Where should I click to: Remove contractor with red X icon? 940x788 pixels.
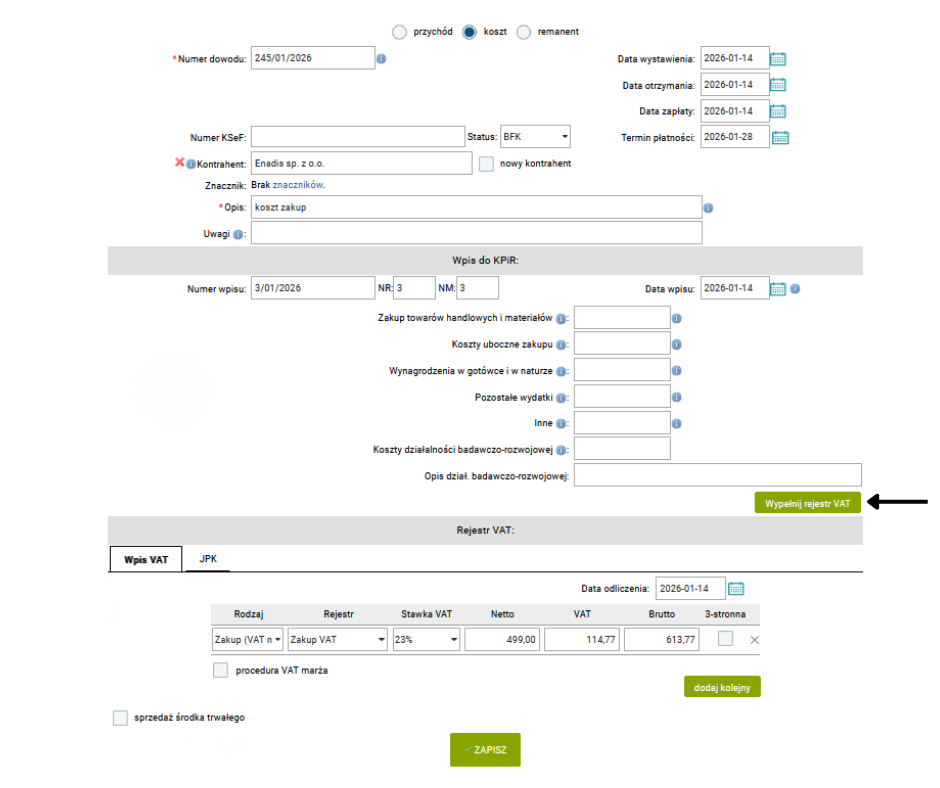(x=180, y=162)
